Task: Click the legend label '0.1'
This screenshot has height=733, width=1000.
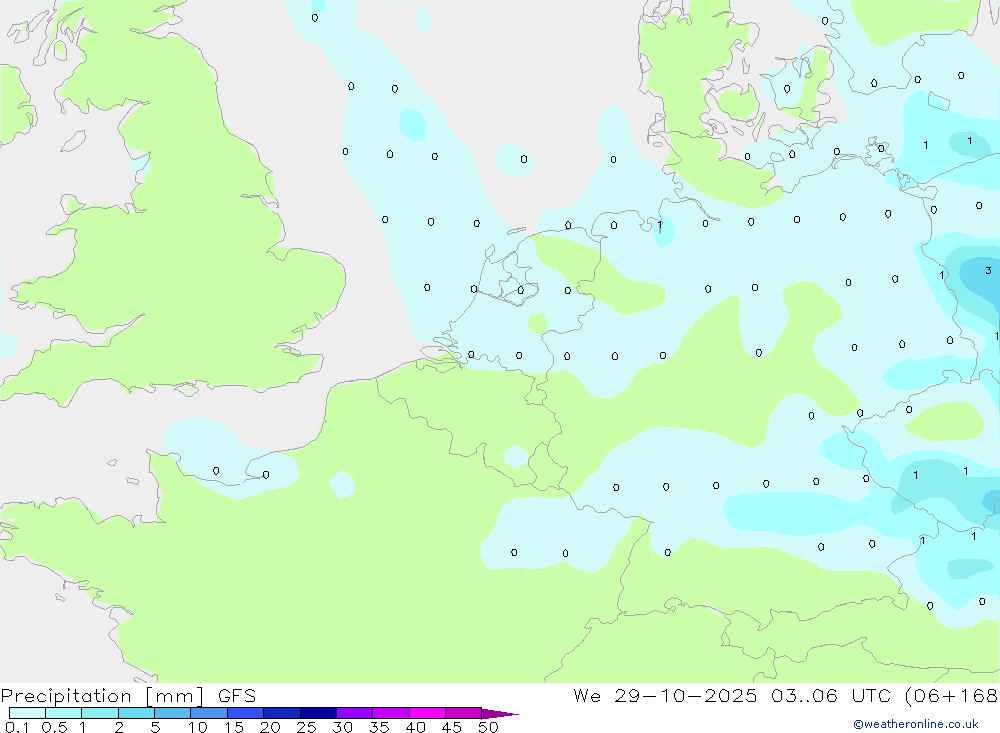Action: coord(17,727)
